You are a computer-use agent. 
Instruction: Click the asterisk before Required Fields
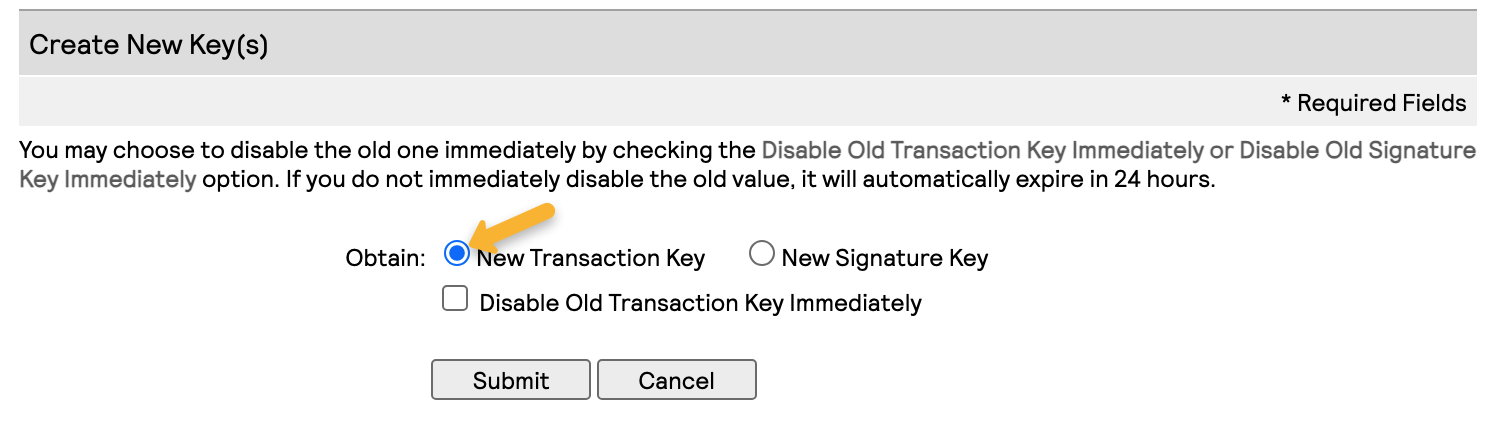(1286, 102)
